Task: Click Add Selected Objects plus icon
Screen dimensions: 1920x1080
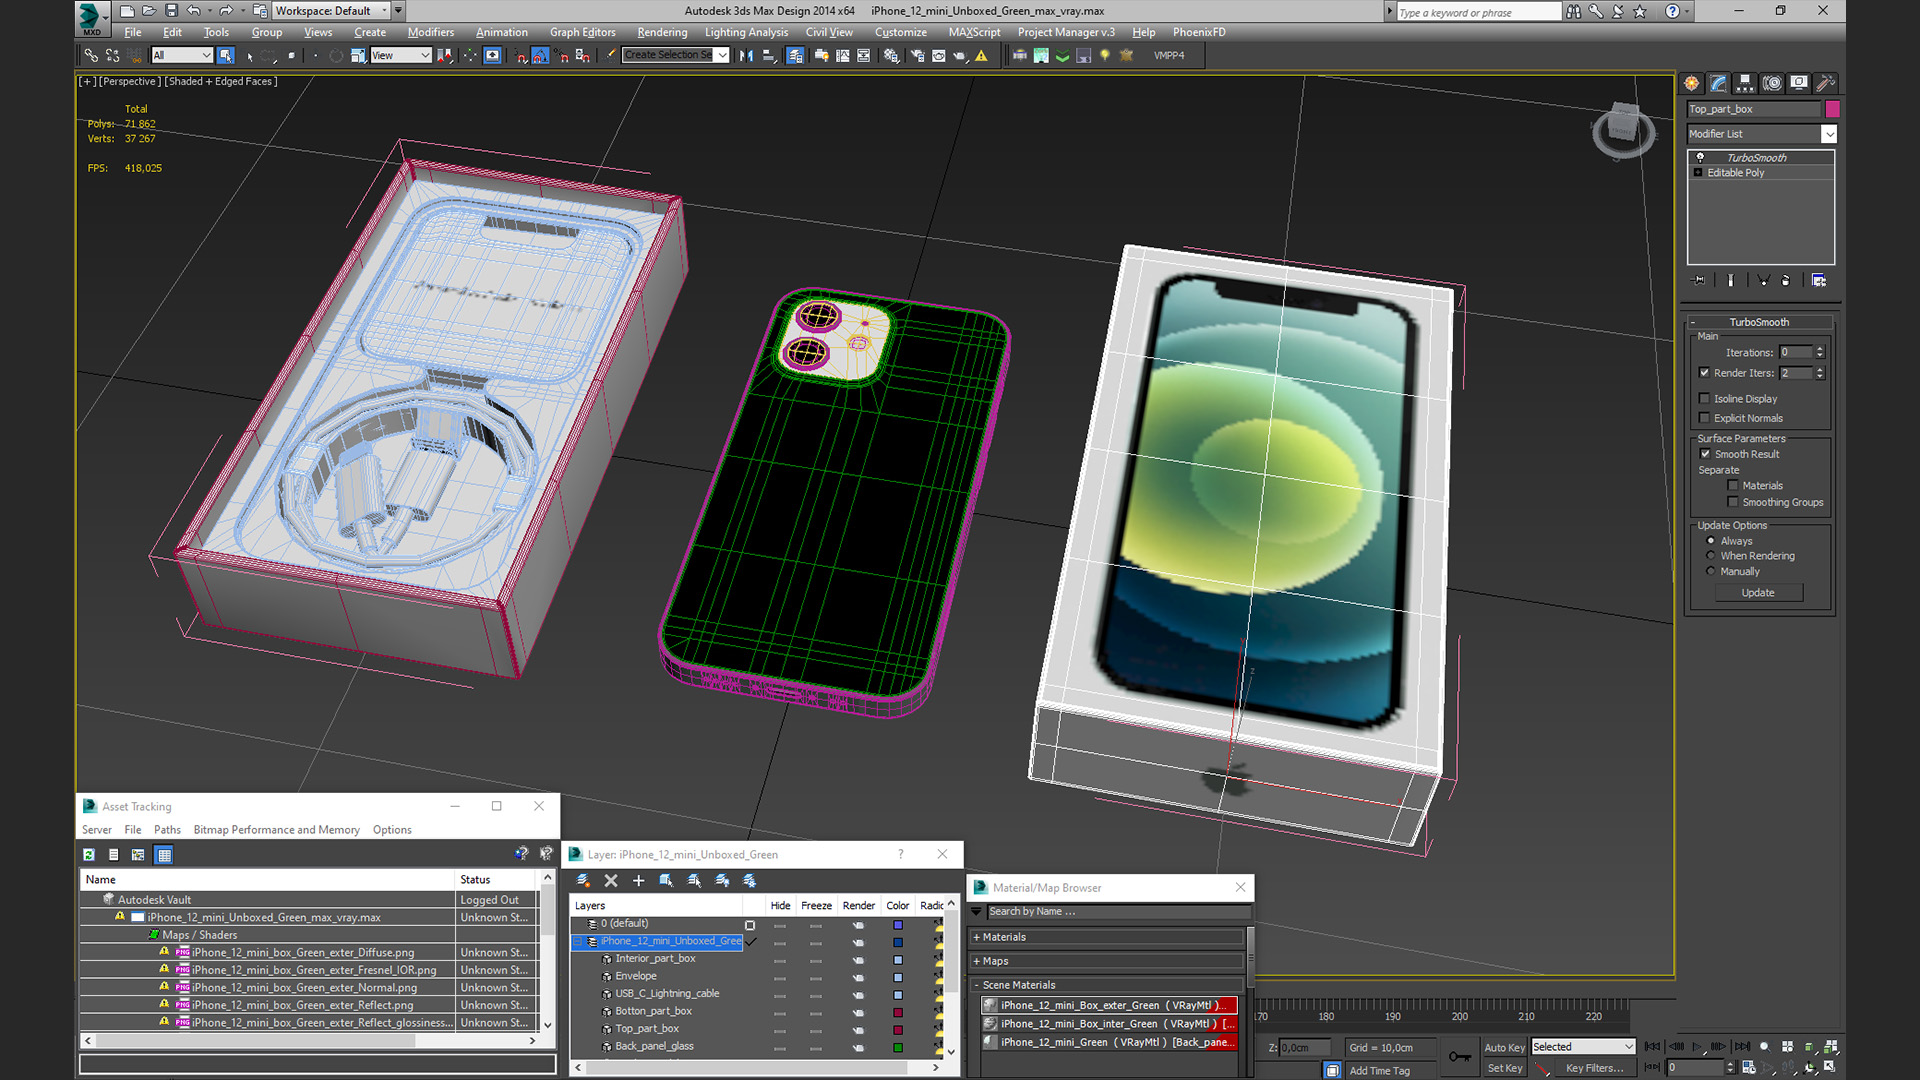Action: coord(638,881)
